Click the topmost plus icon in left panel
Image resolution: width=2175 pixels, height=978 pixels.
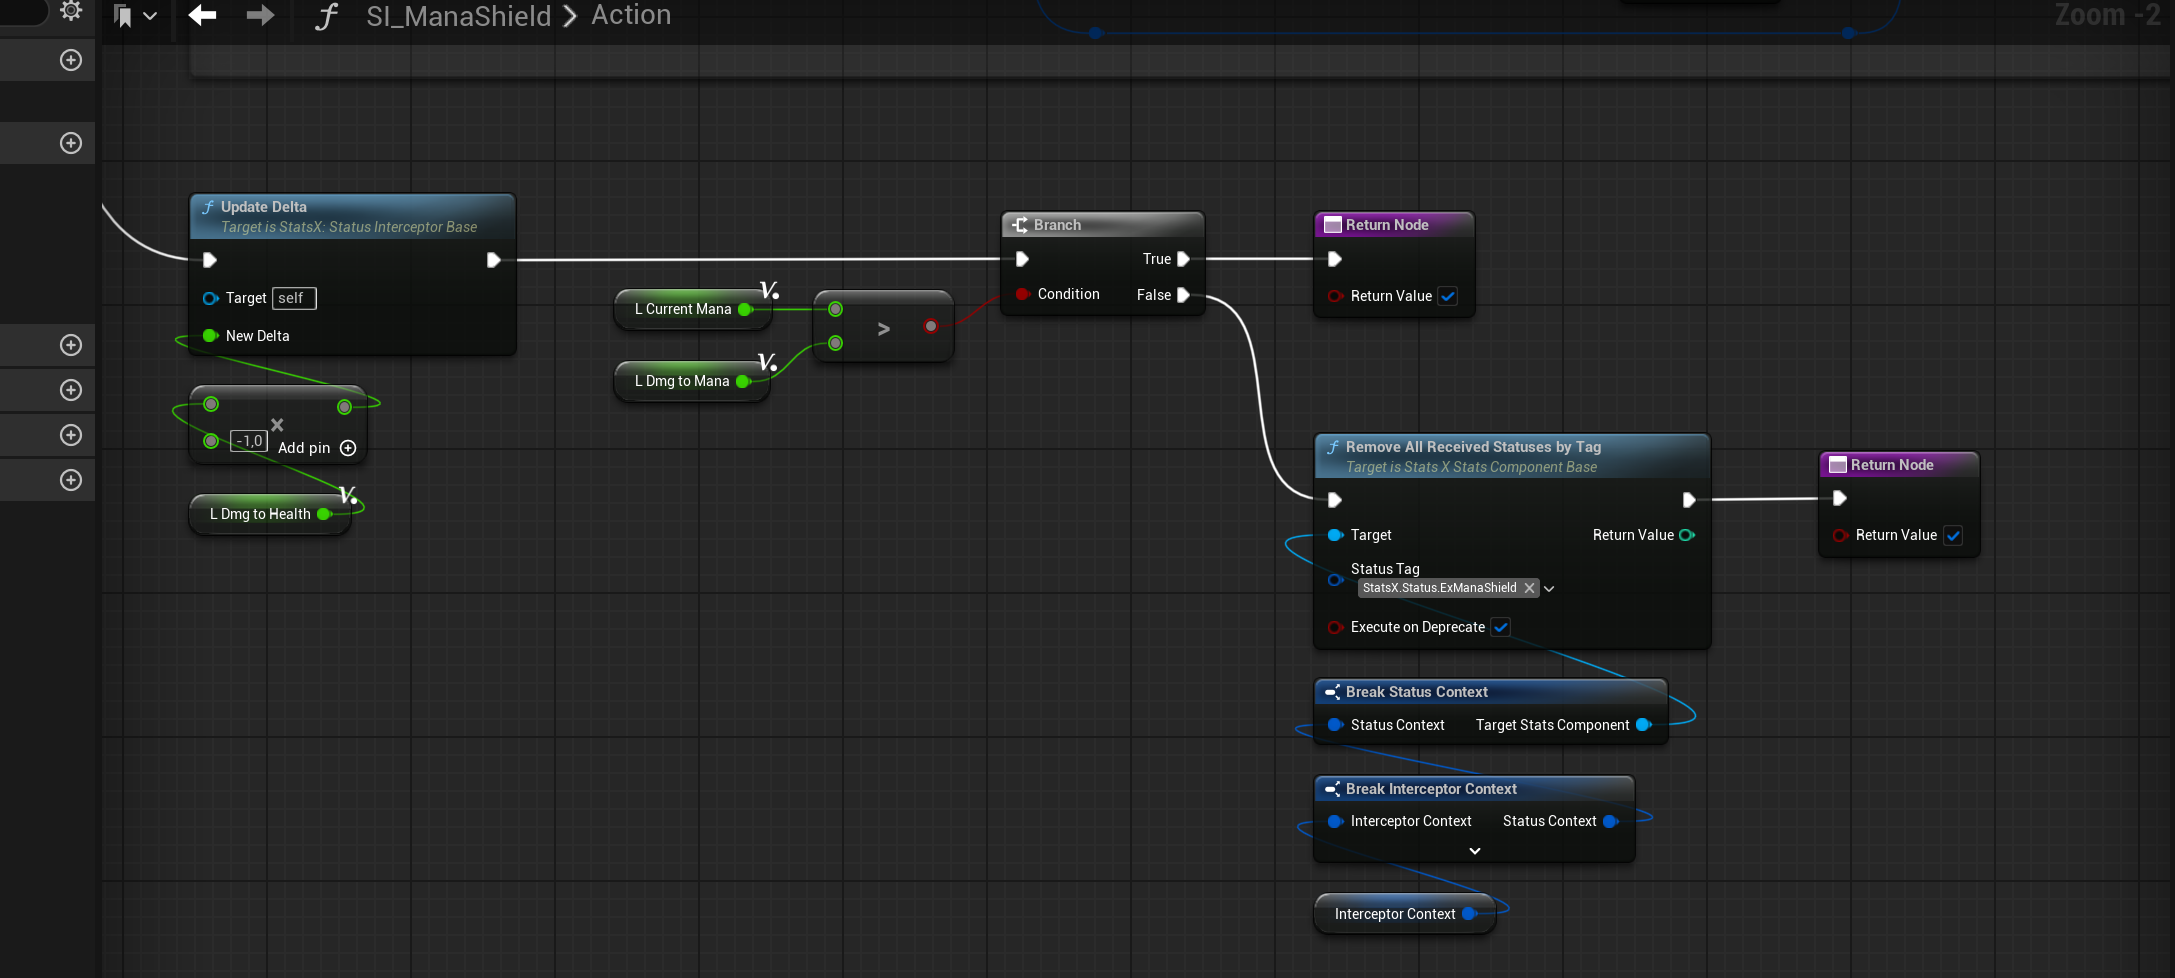click(71, 60)
